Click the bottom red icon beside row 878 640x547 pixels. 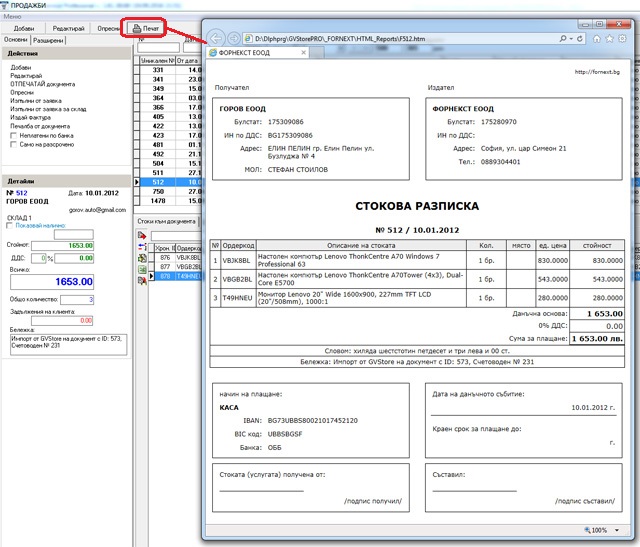(142, 280)
